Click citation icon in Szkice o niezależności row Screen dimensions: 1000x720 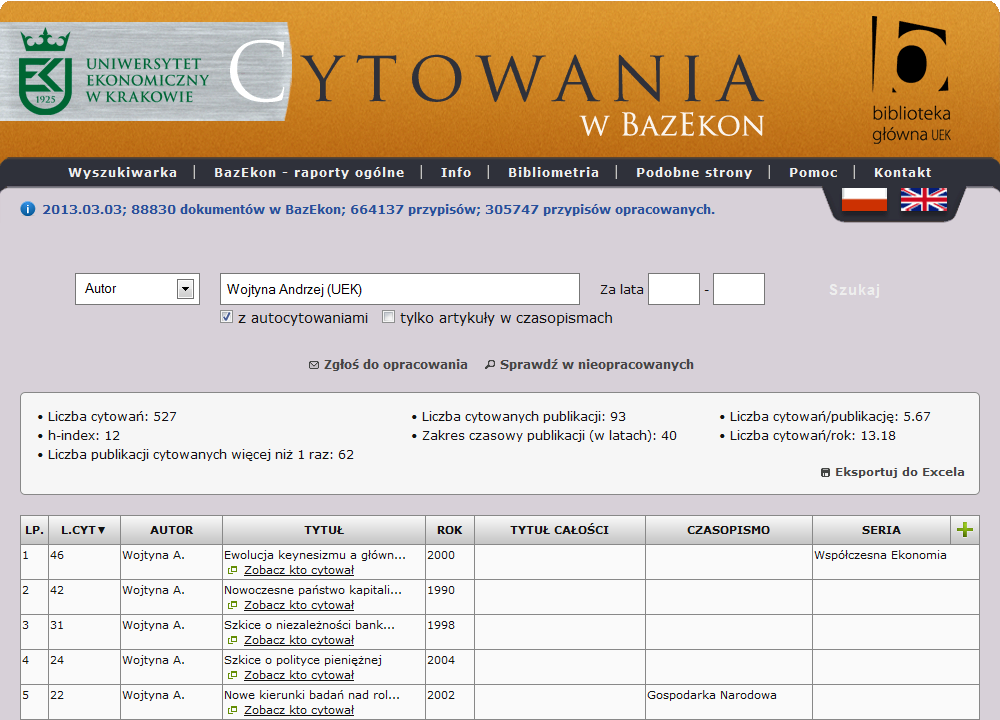pyautogui.click(x=233, y=640)
